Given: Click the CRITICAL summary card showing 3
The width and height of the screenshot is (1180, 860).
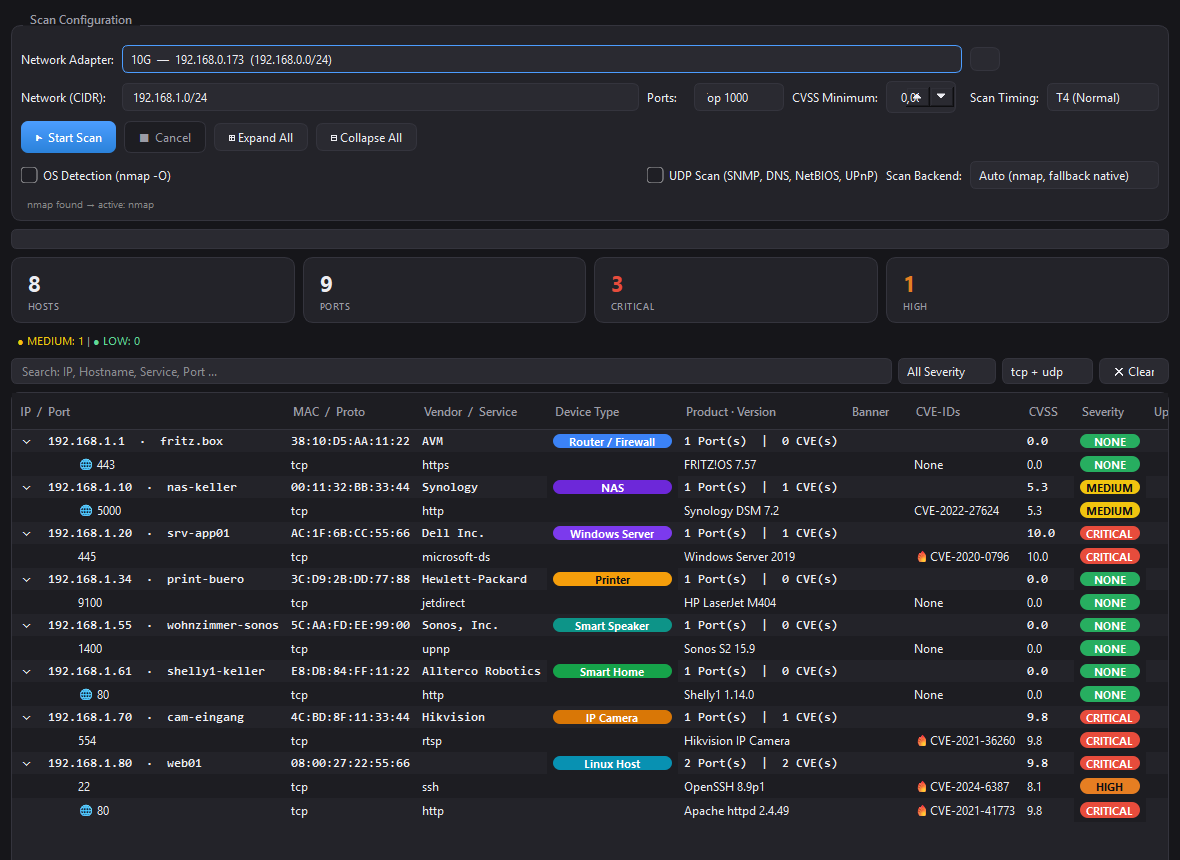Looking at the screenshot, I should click(735, 290).
